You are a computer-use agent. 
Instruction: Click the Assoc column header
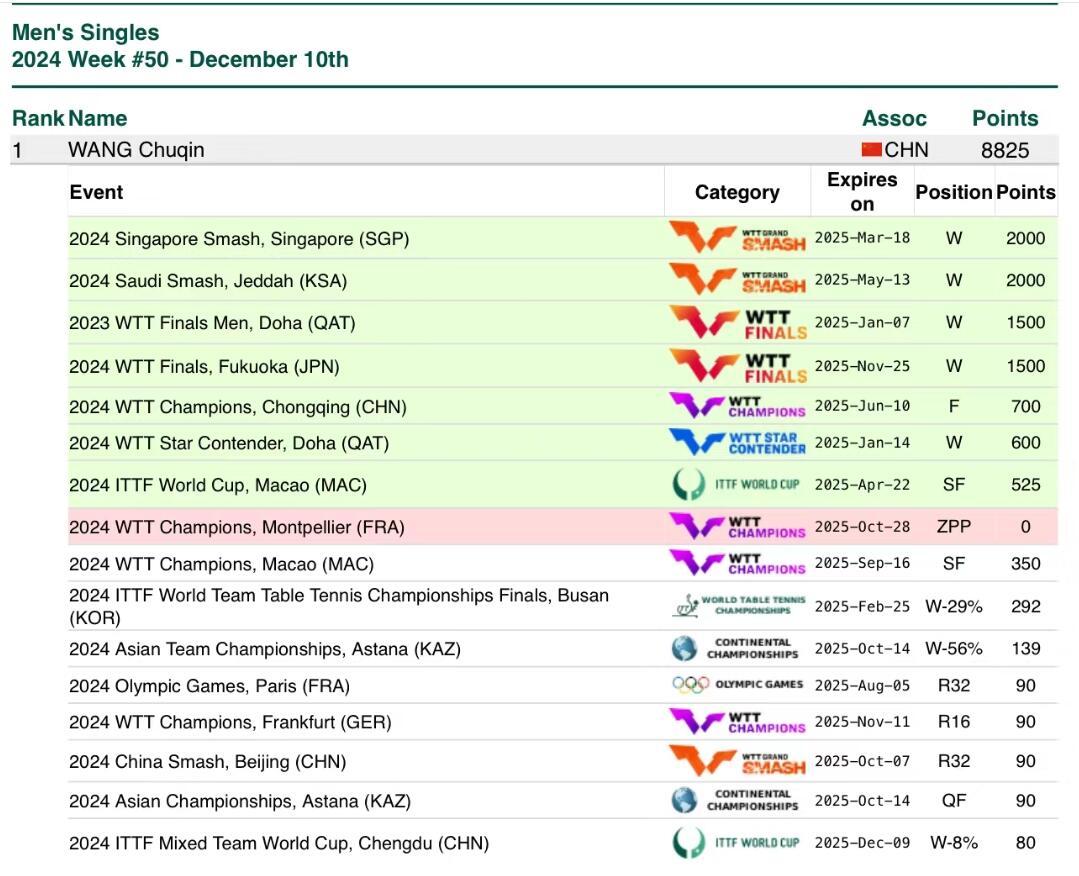click(x=894, y=118)
